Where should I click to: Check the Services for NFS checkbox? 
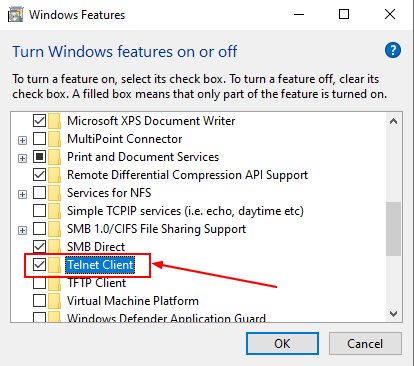(39, 193)
